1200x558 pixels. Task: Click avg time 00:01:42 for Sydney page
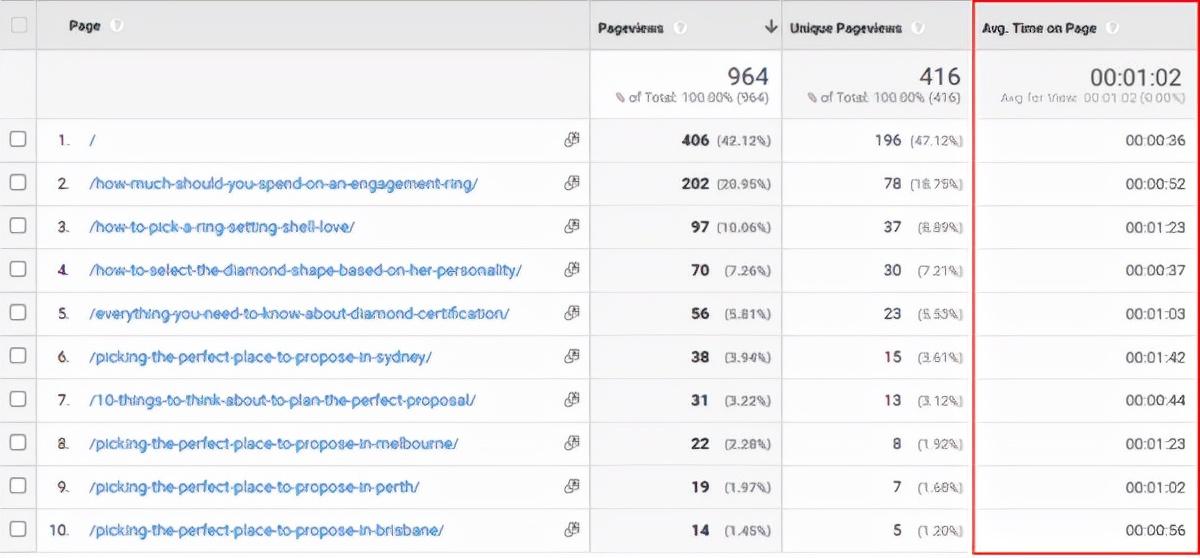tap(1155, 356)
